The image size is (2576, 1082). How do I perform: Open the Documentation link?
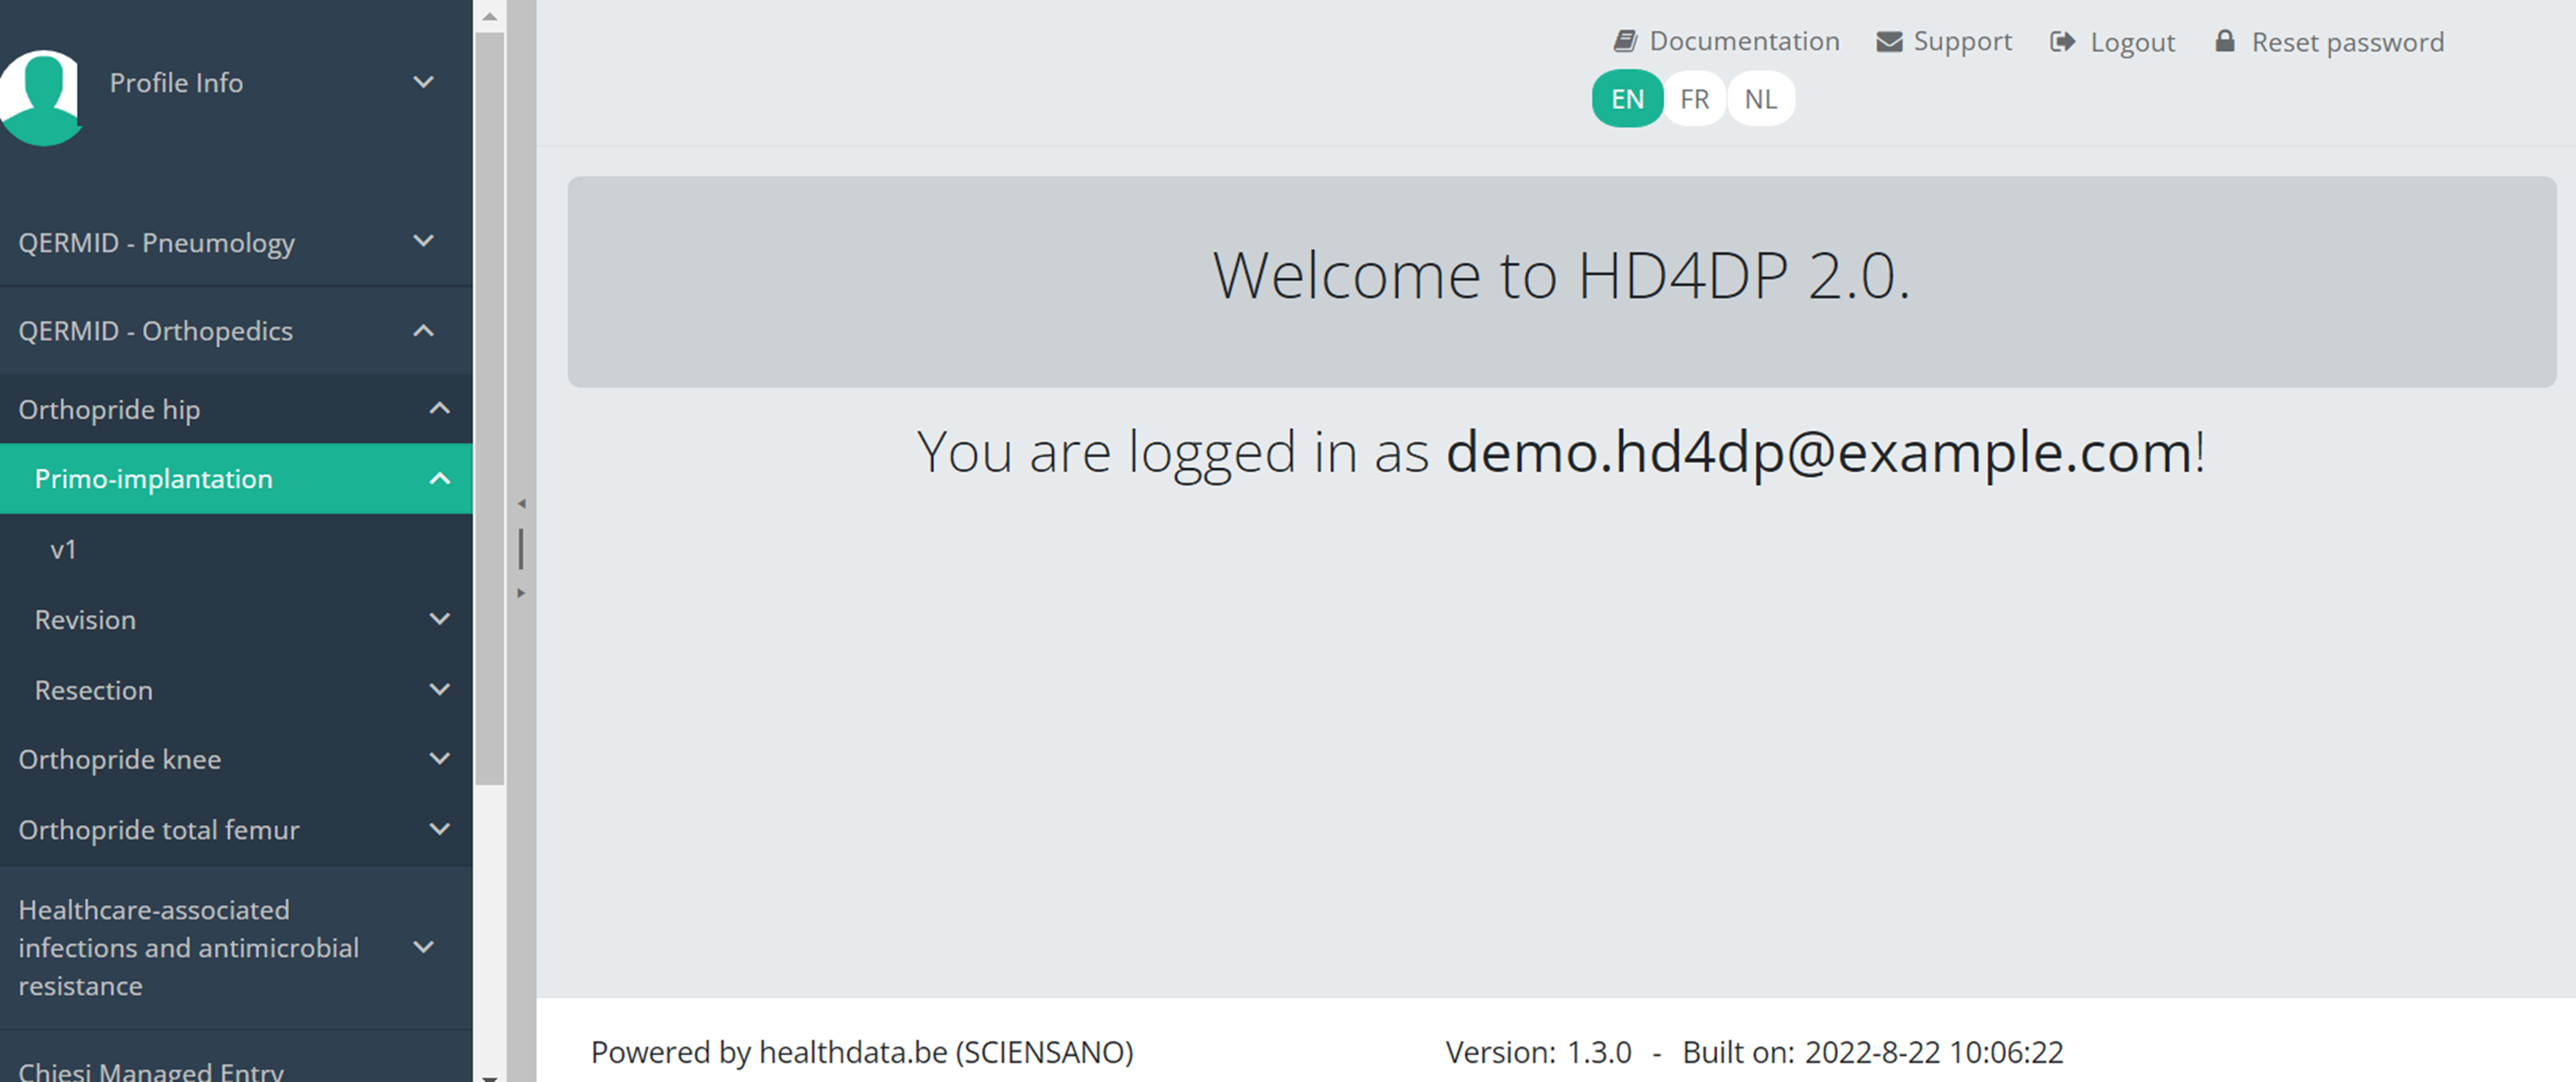tap(1743, 41)
